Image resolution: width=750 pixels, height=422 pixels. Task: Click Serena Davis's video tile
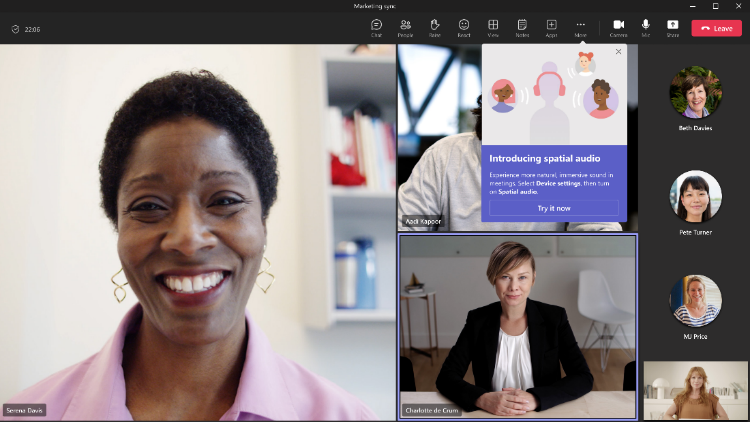coord(198,232)
